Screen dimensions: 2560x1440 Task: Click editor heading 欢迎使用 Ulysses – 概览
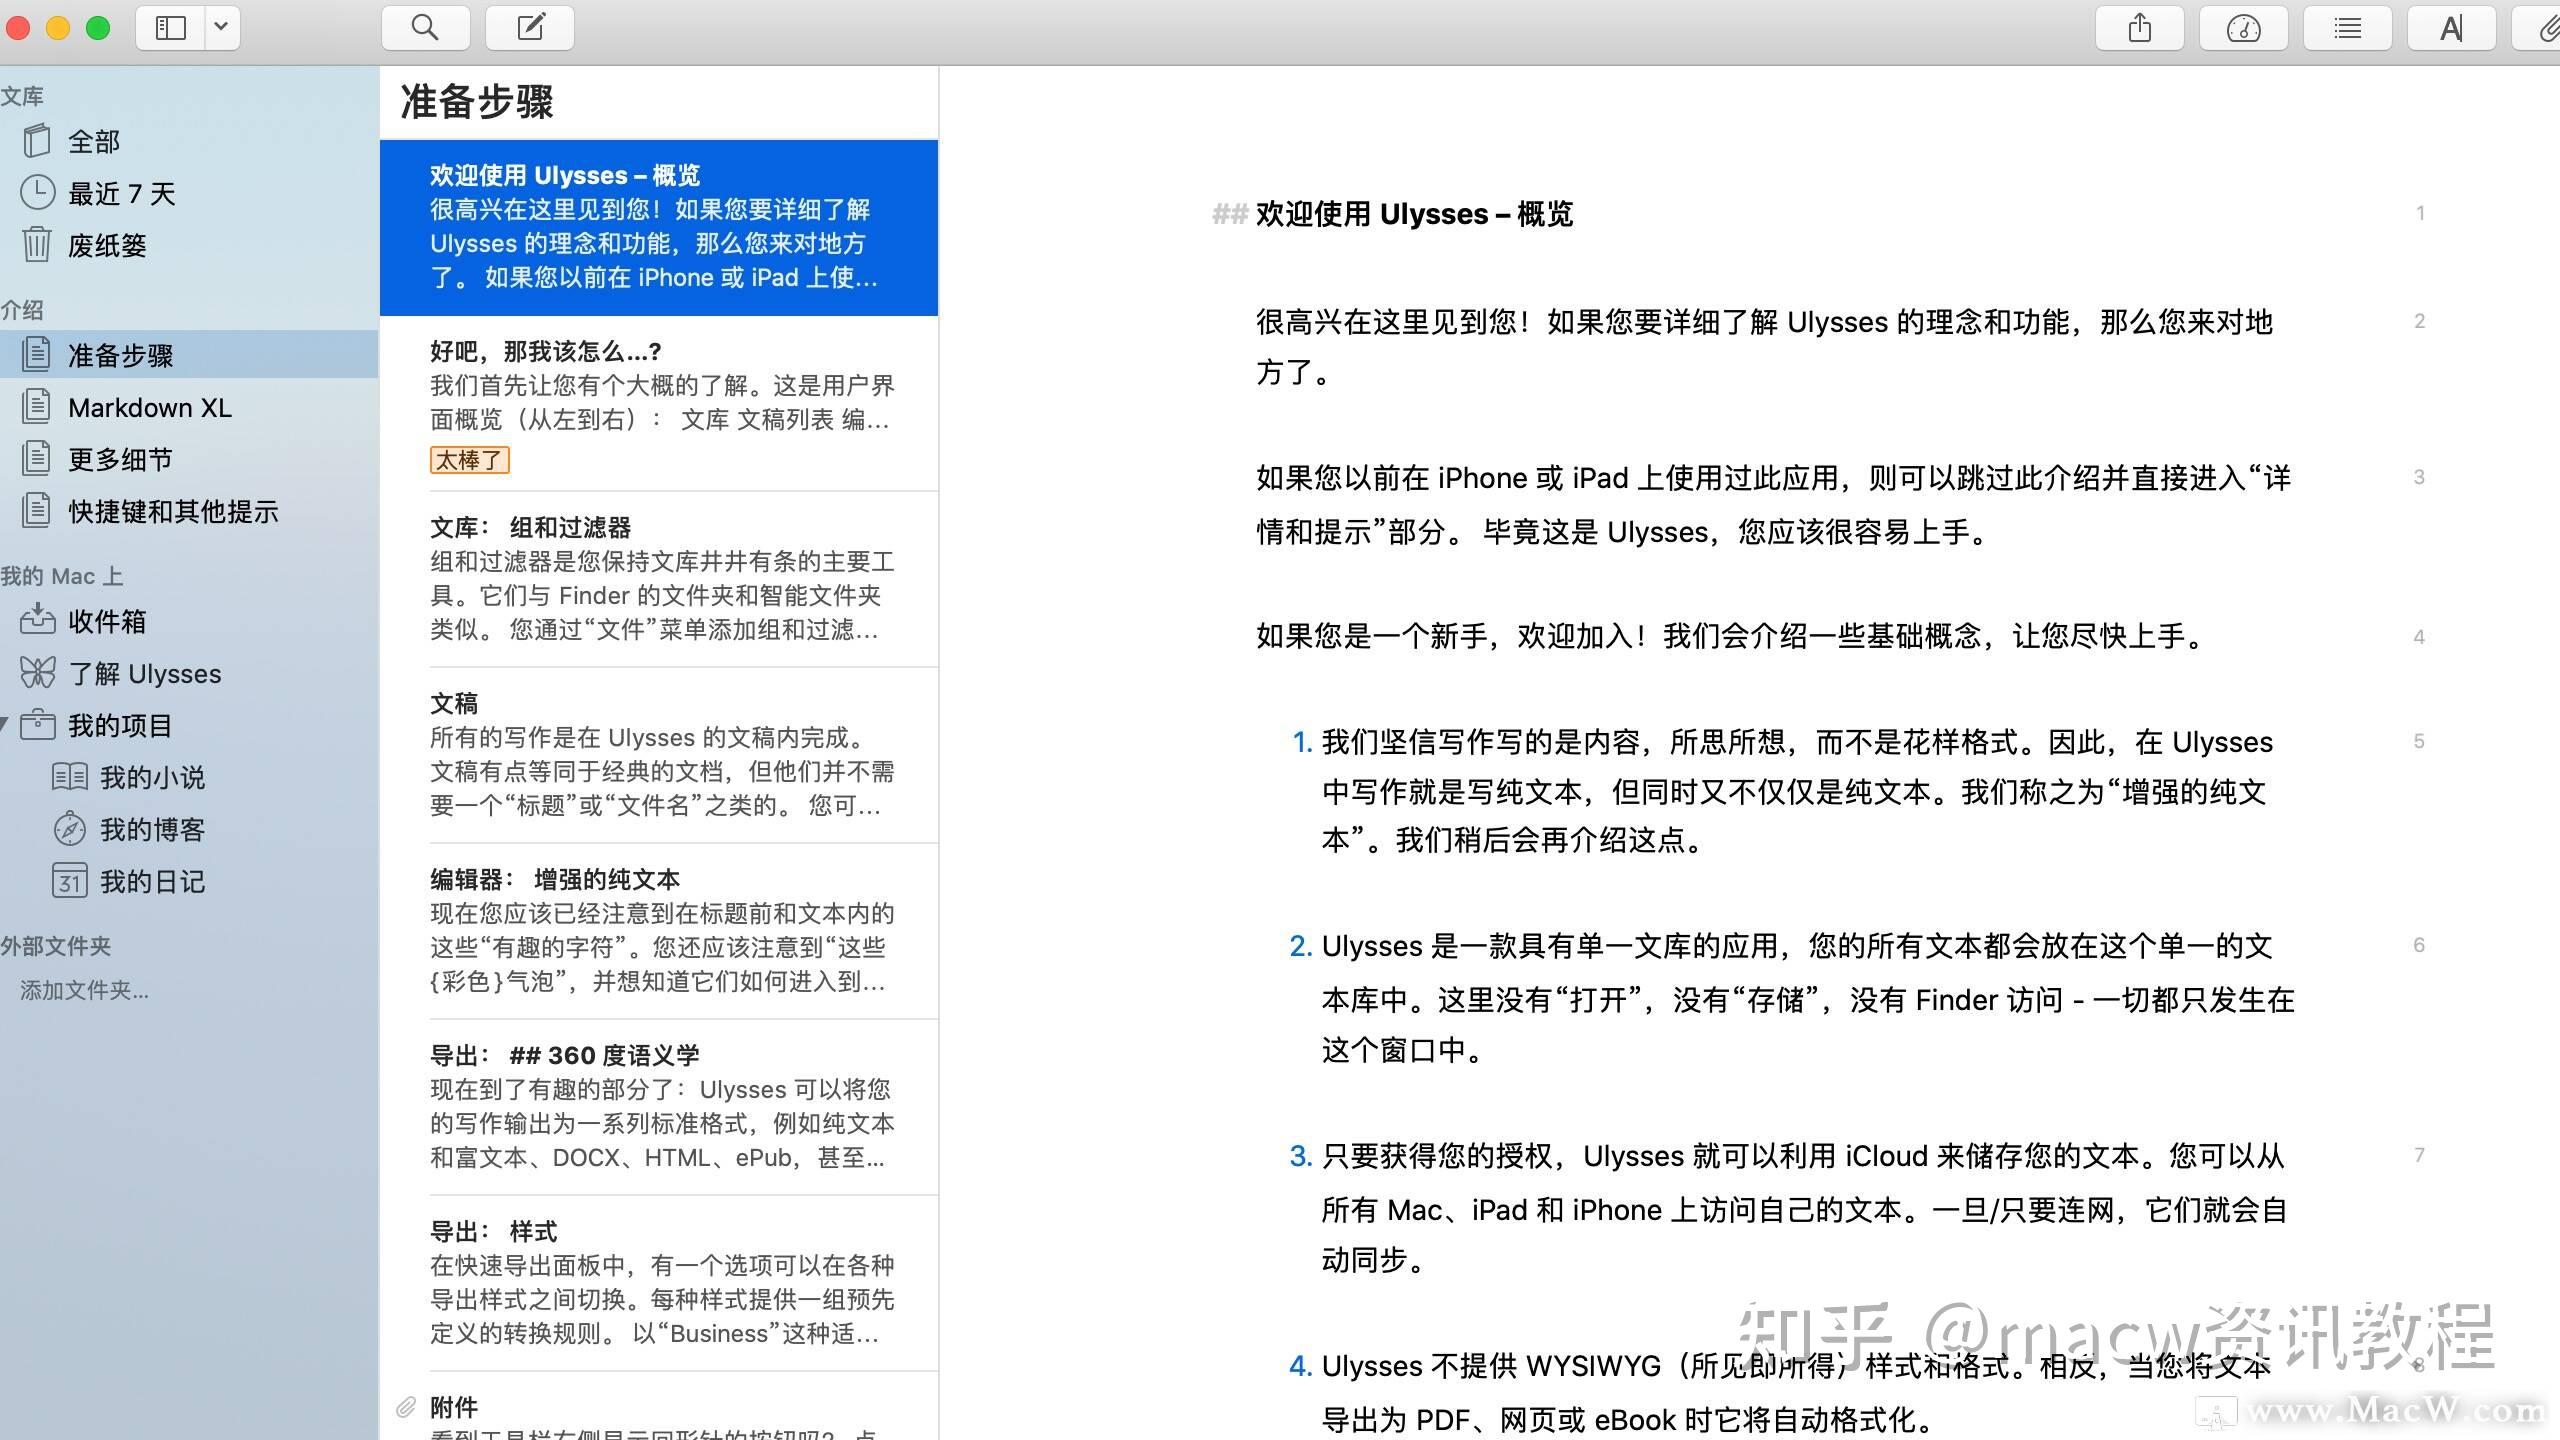coord(1415,214)
